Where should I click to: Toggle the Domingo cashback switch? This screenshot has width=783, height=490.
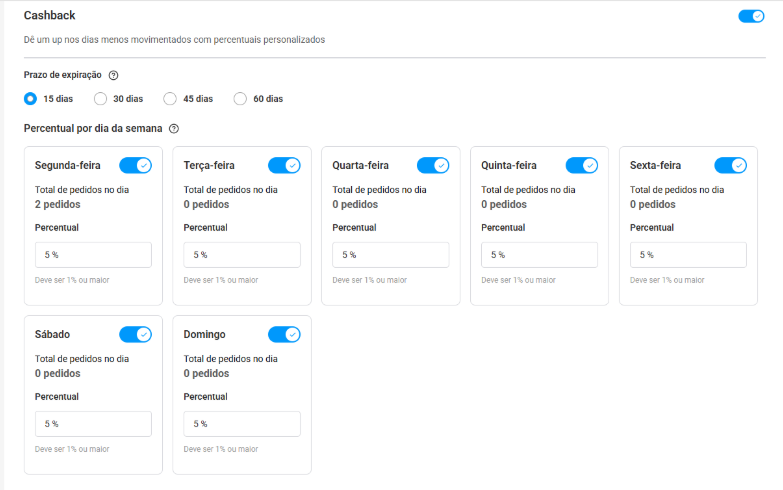[284, 335]
